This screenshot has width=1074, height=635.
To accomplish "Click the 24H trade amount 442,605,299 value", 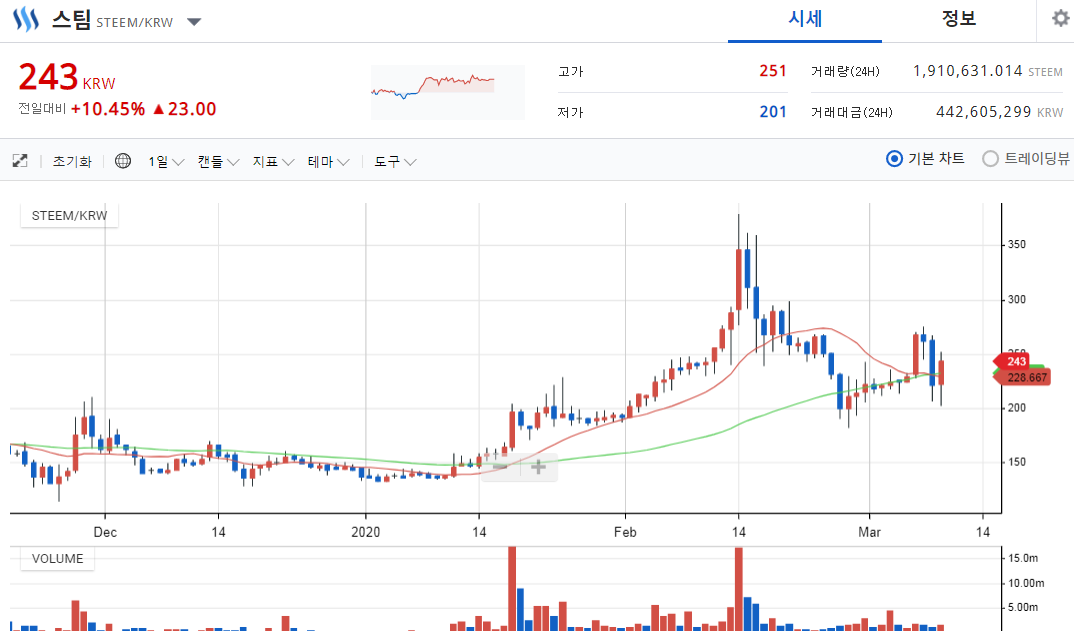I will tap(984, 112).
